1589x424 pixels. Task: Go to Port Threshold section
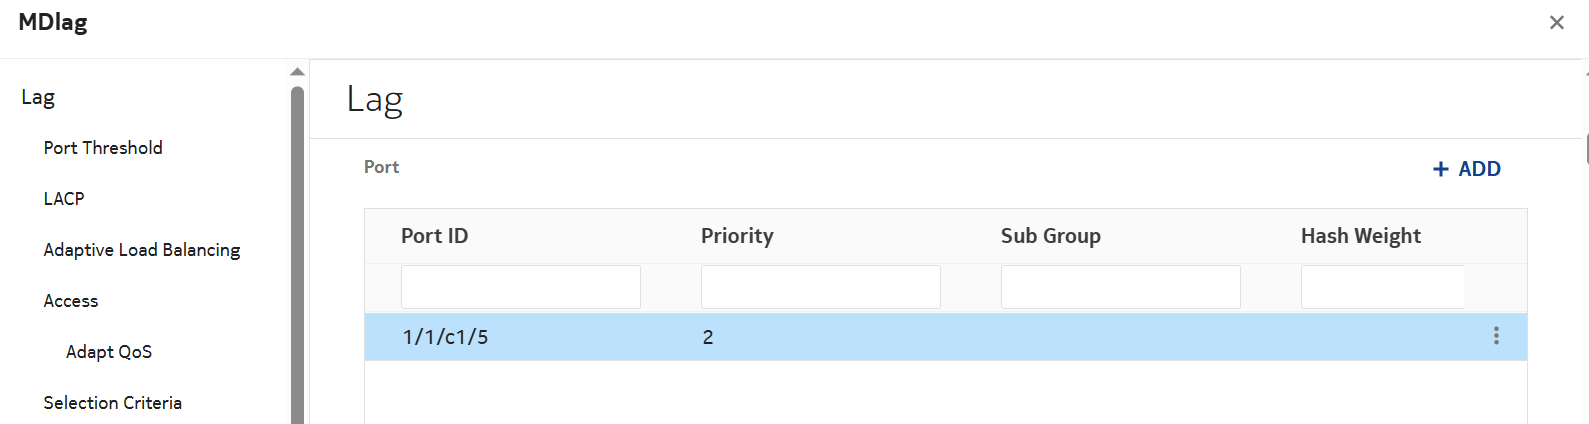(x=103, y=148)
